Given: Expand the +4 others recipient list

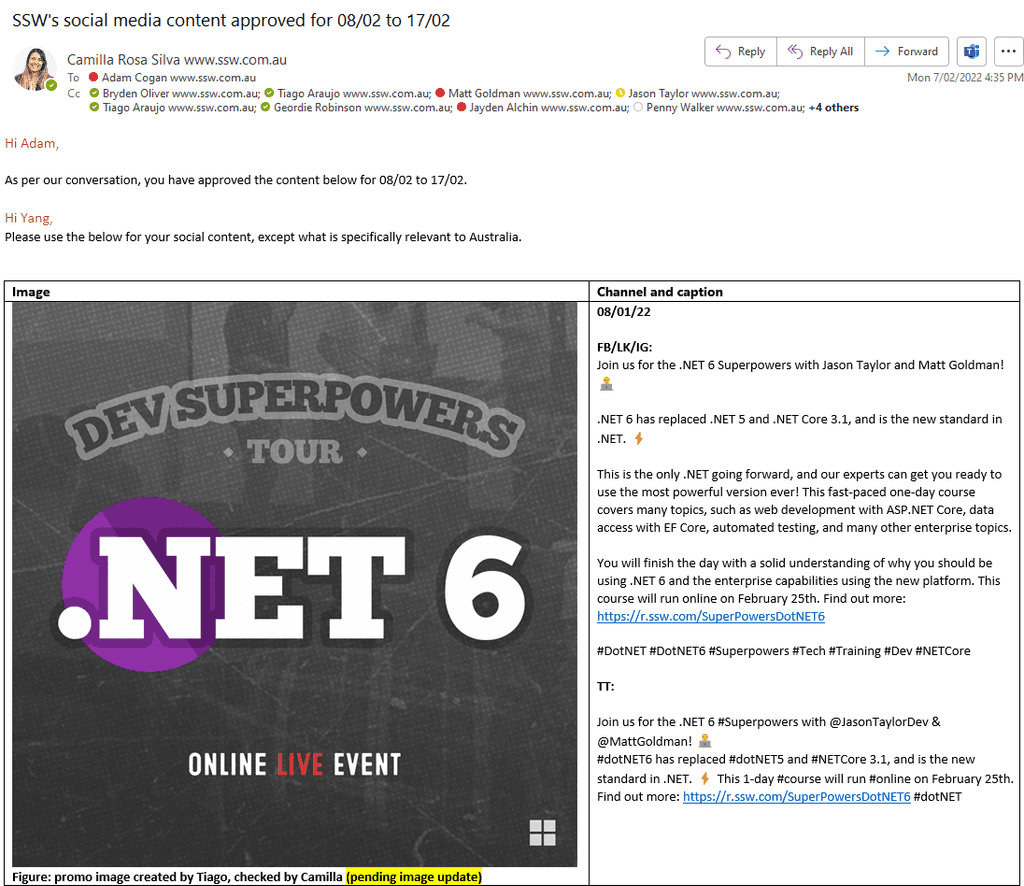Looking at the screenshot, I should 833,108.
